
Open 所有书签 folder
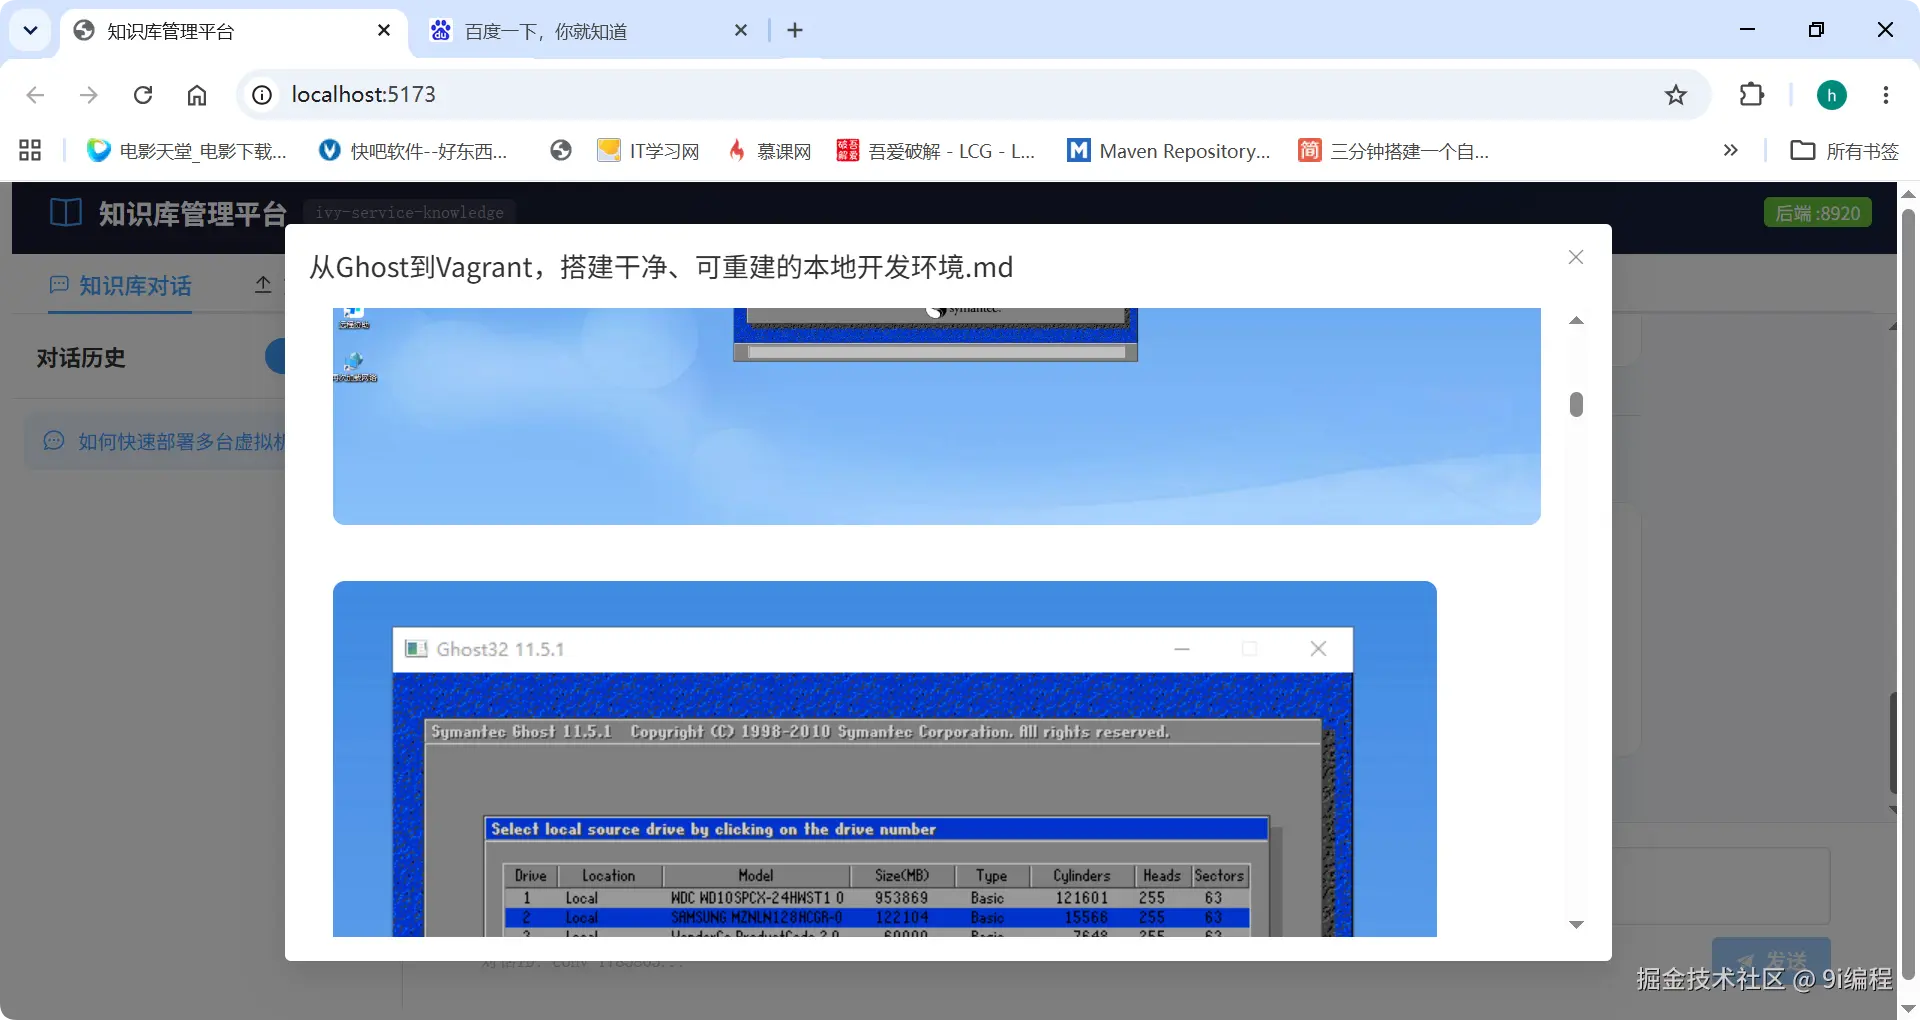[1845, 151]
